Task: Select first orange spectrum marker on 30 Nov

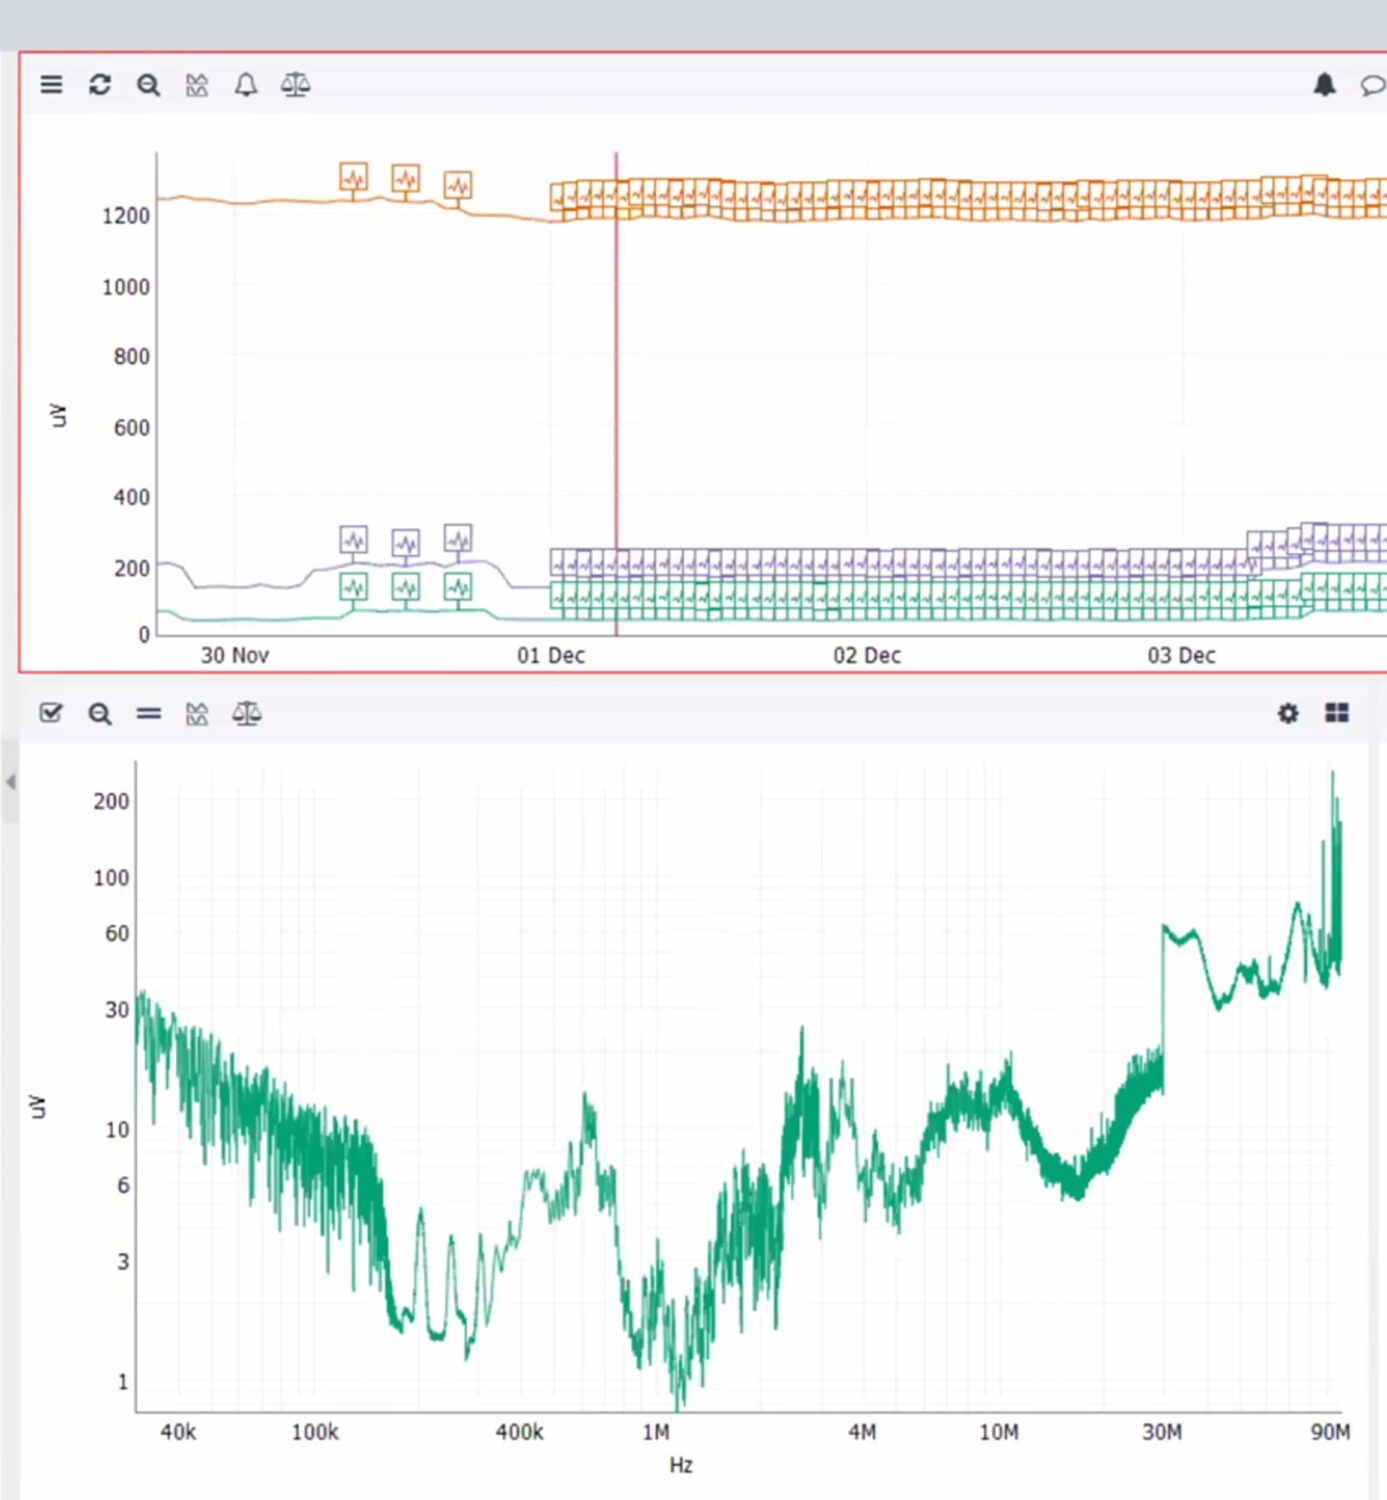Action: pos(353,177)
